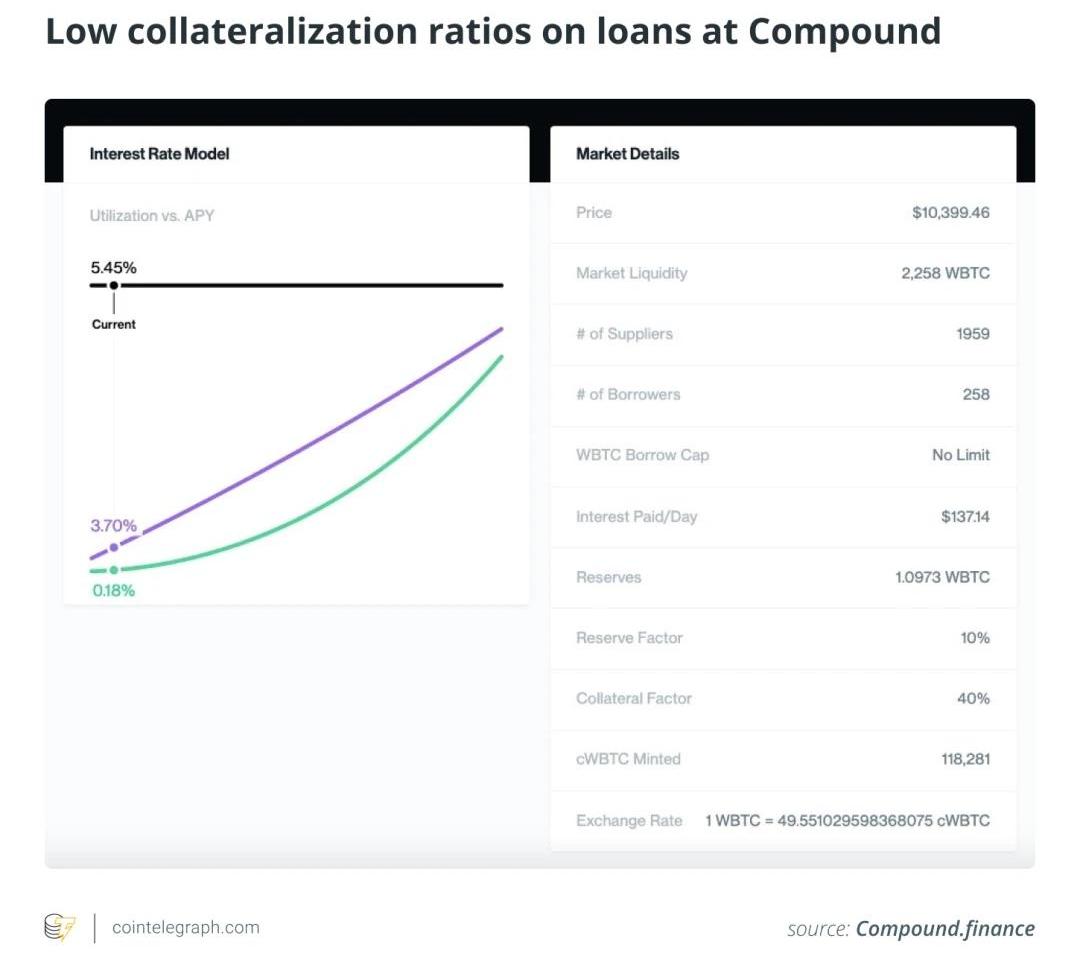This screenshot has width=1080, height=958.
Task: Click the 3.70% borrow APY label
Action: pyautogui.click(x=114, y=526)
